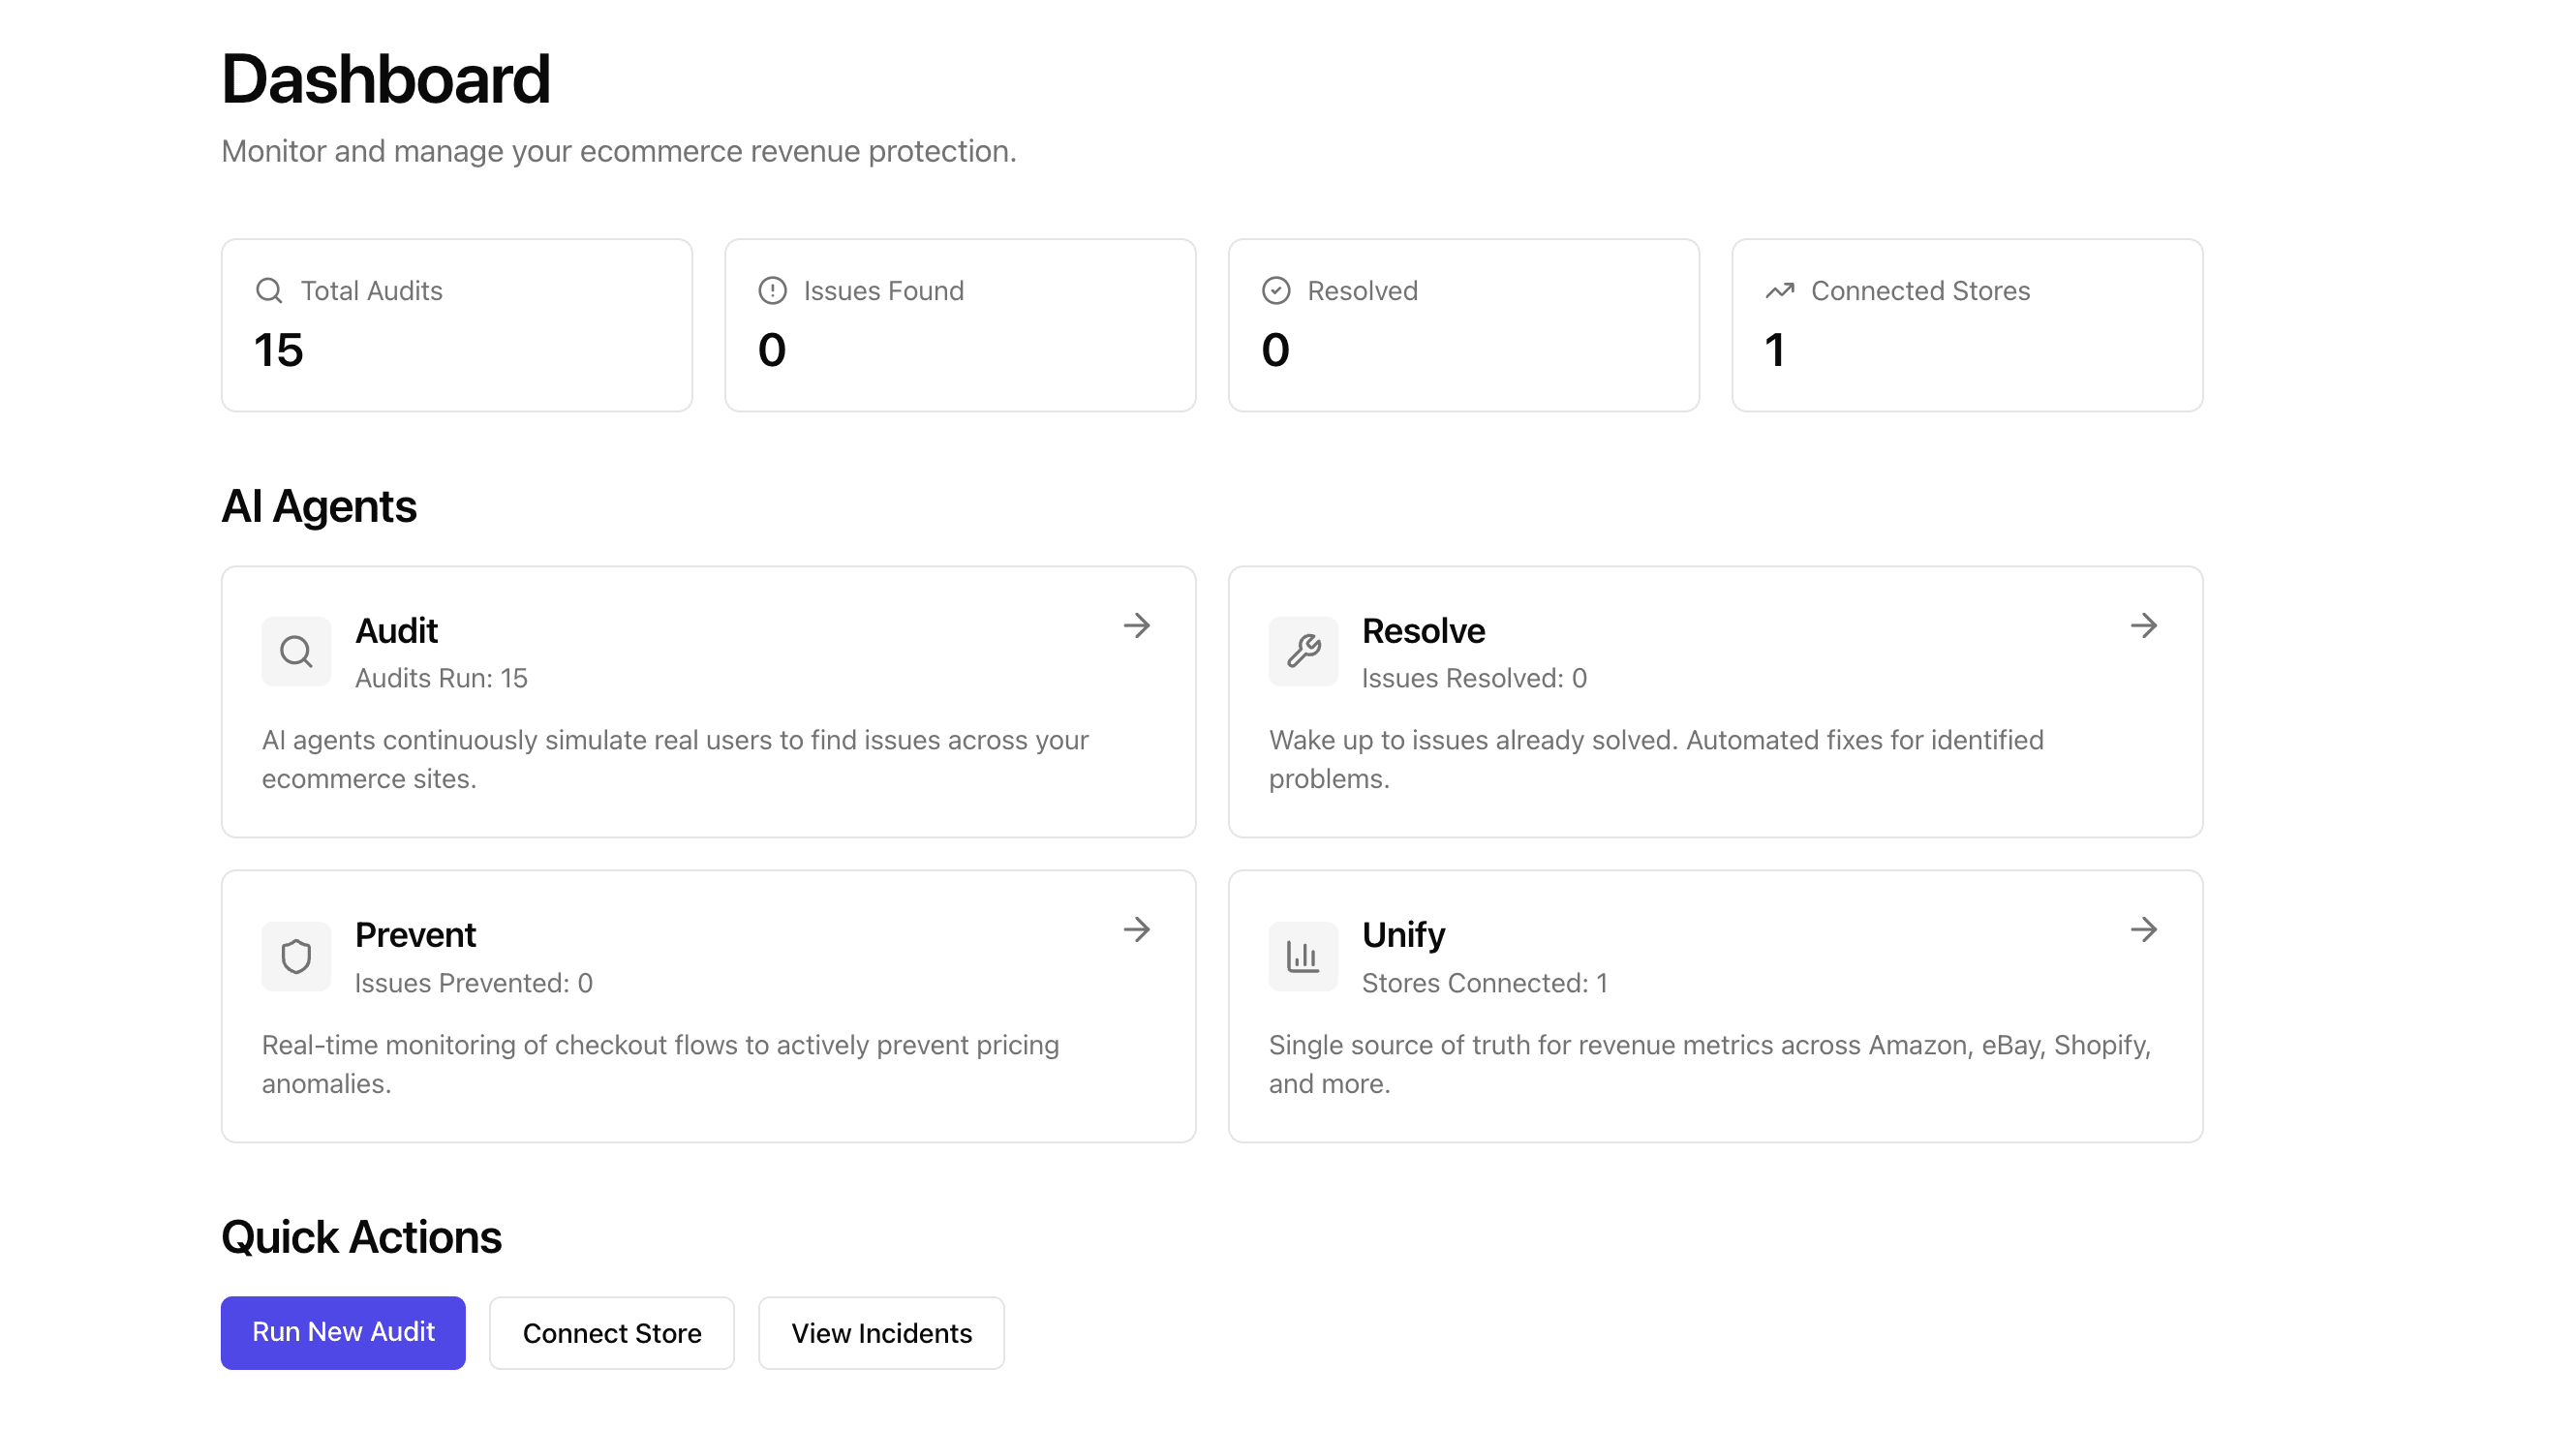Open the Audit agent card
This screenshot has height=1429, width=2576.
708,702
